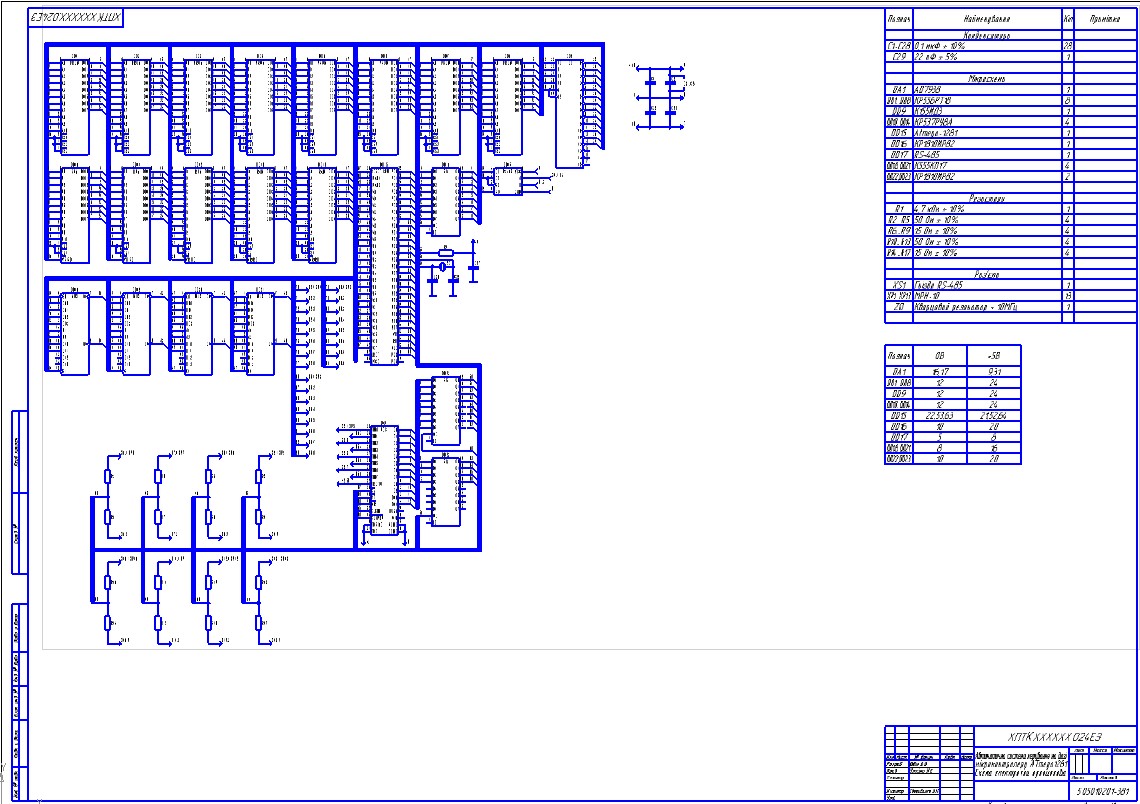This screenshot has height=804, width=1140.
Task: Click the C29 designator cell
Action: [x=899, y=57]
